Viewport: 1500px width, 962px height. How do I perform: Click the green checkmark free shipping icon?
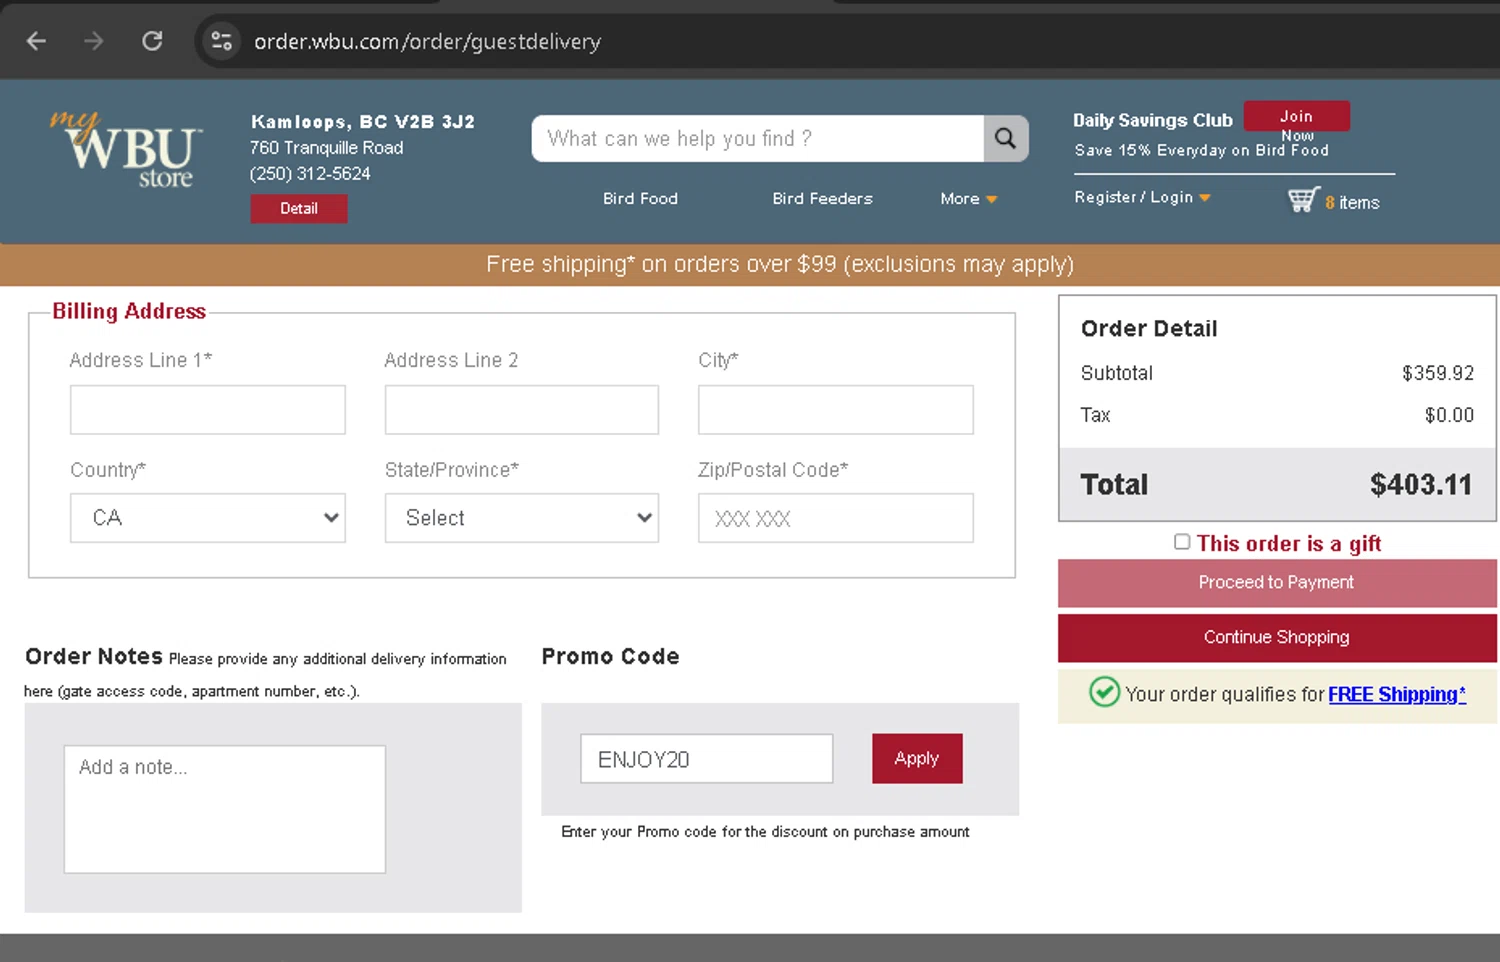1104,692
